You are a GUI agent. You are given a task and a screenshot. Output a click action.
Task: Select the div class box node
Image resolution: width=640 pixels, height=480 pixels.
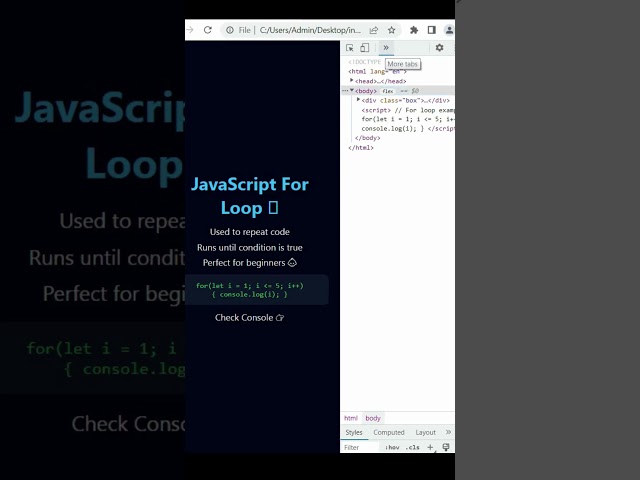405,100
